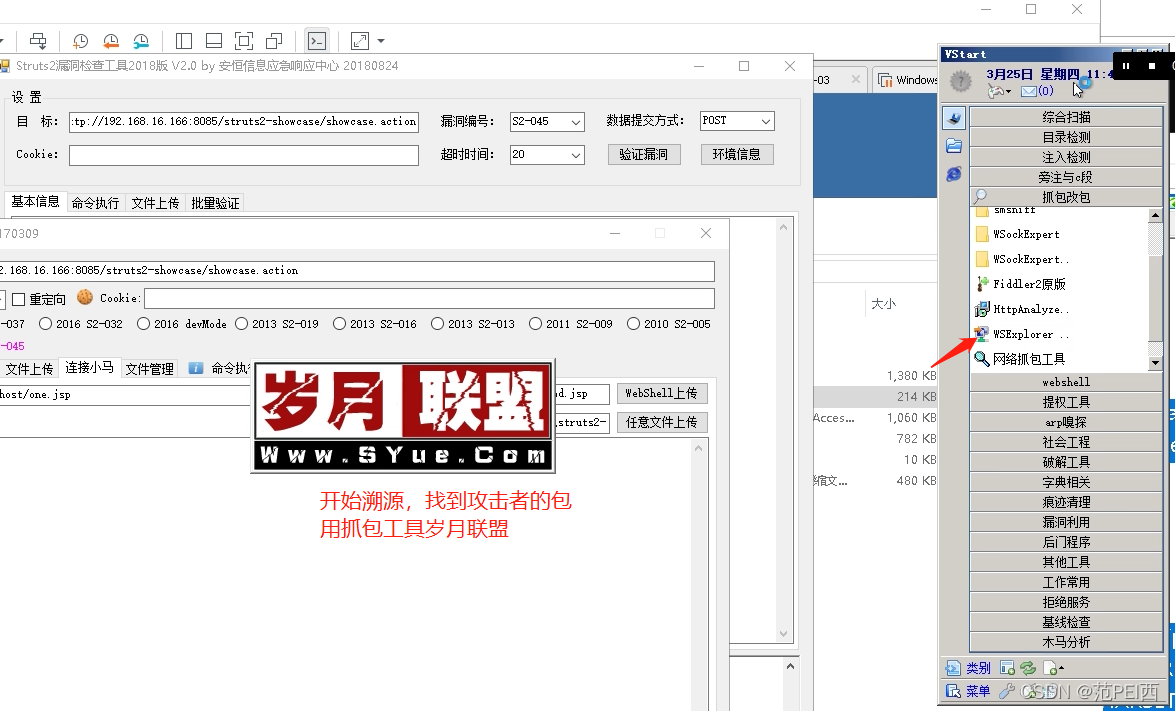Click the VStart add-window icon
The height and width of the screenshot is (711, 1175).
(x=1008, y=668)
